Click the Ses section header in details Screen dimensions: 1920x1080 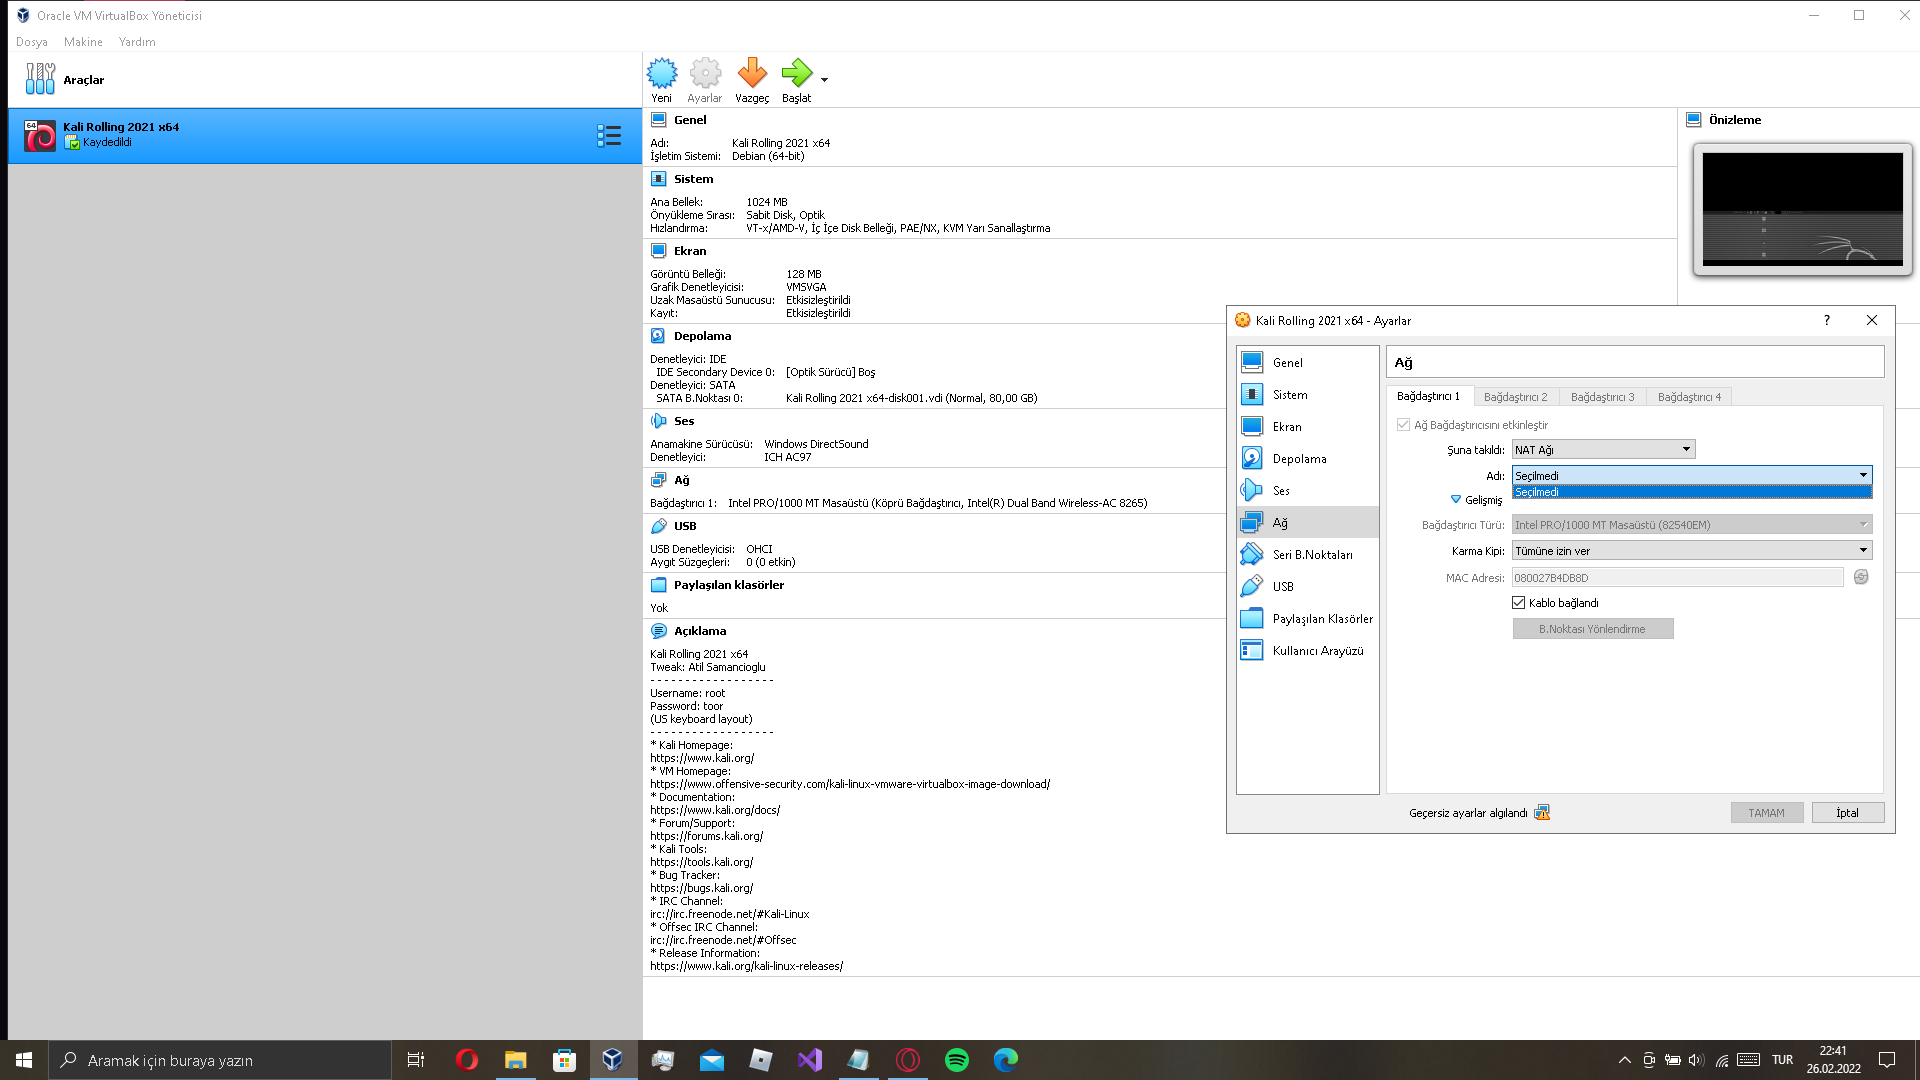click(x=684, y=421)
